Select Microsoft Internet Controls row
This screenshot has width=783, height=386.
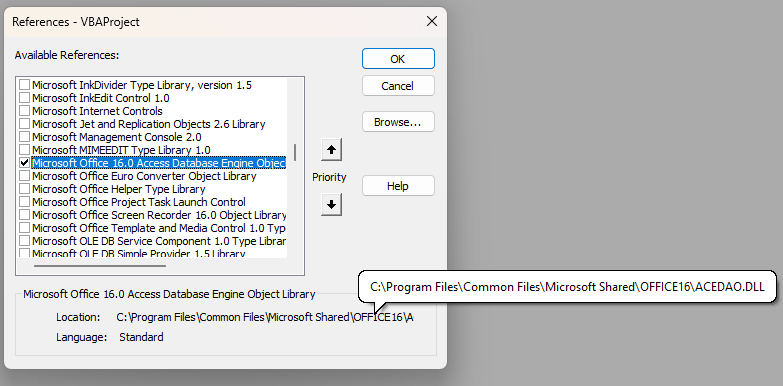pos(97,111)
